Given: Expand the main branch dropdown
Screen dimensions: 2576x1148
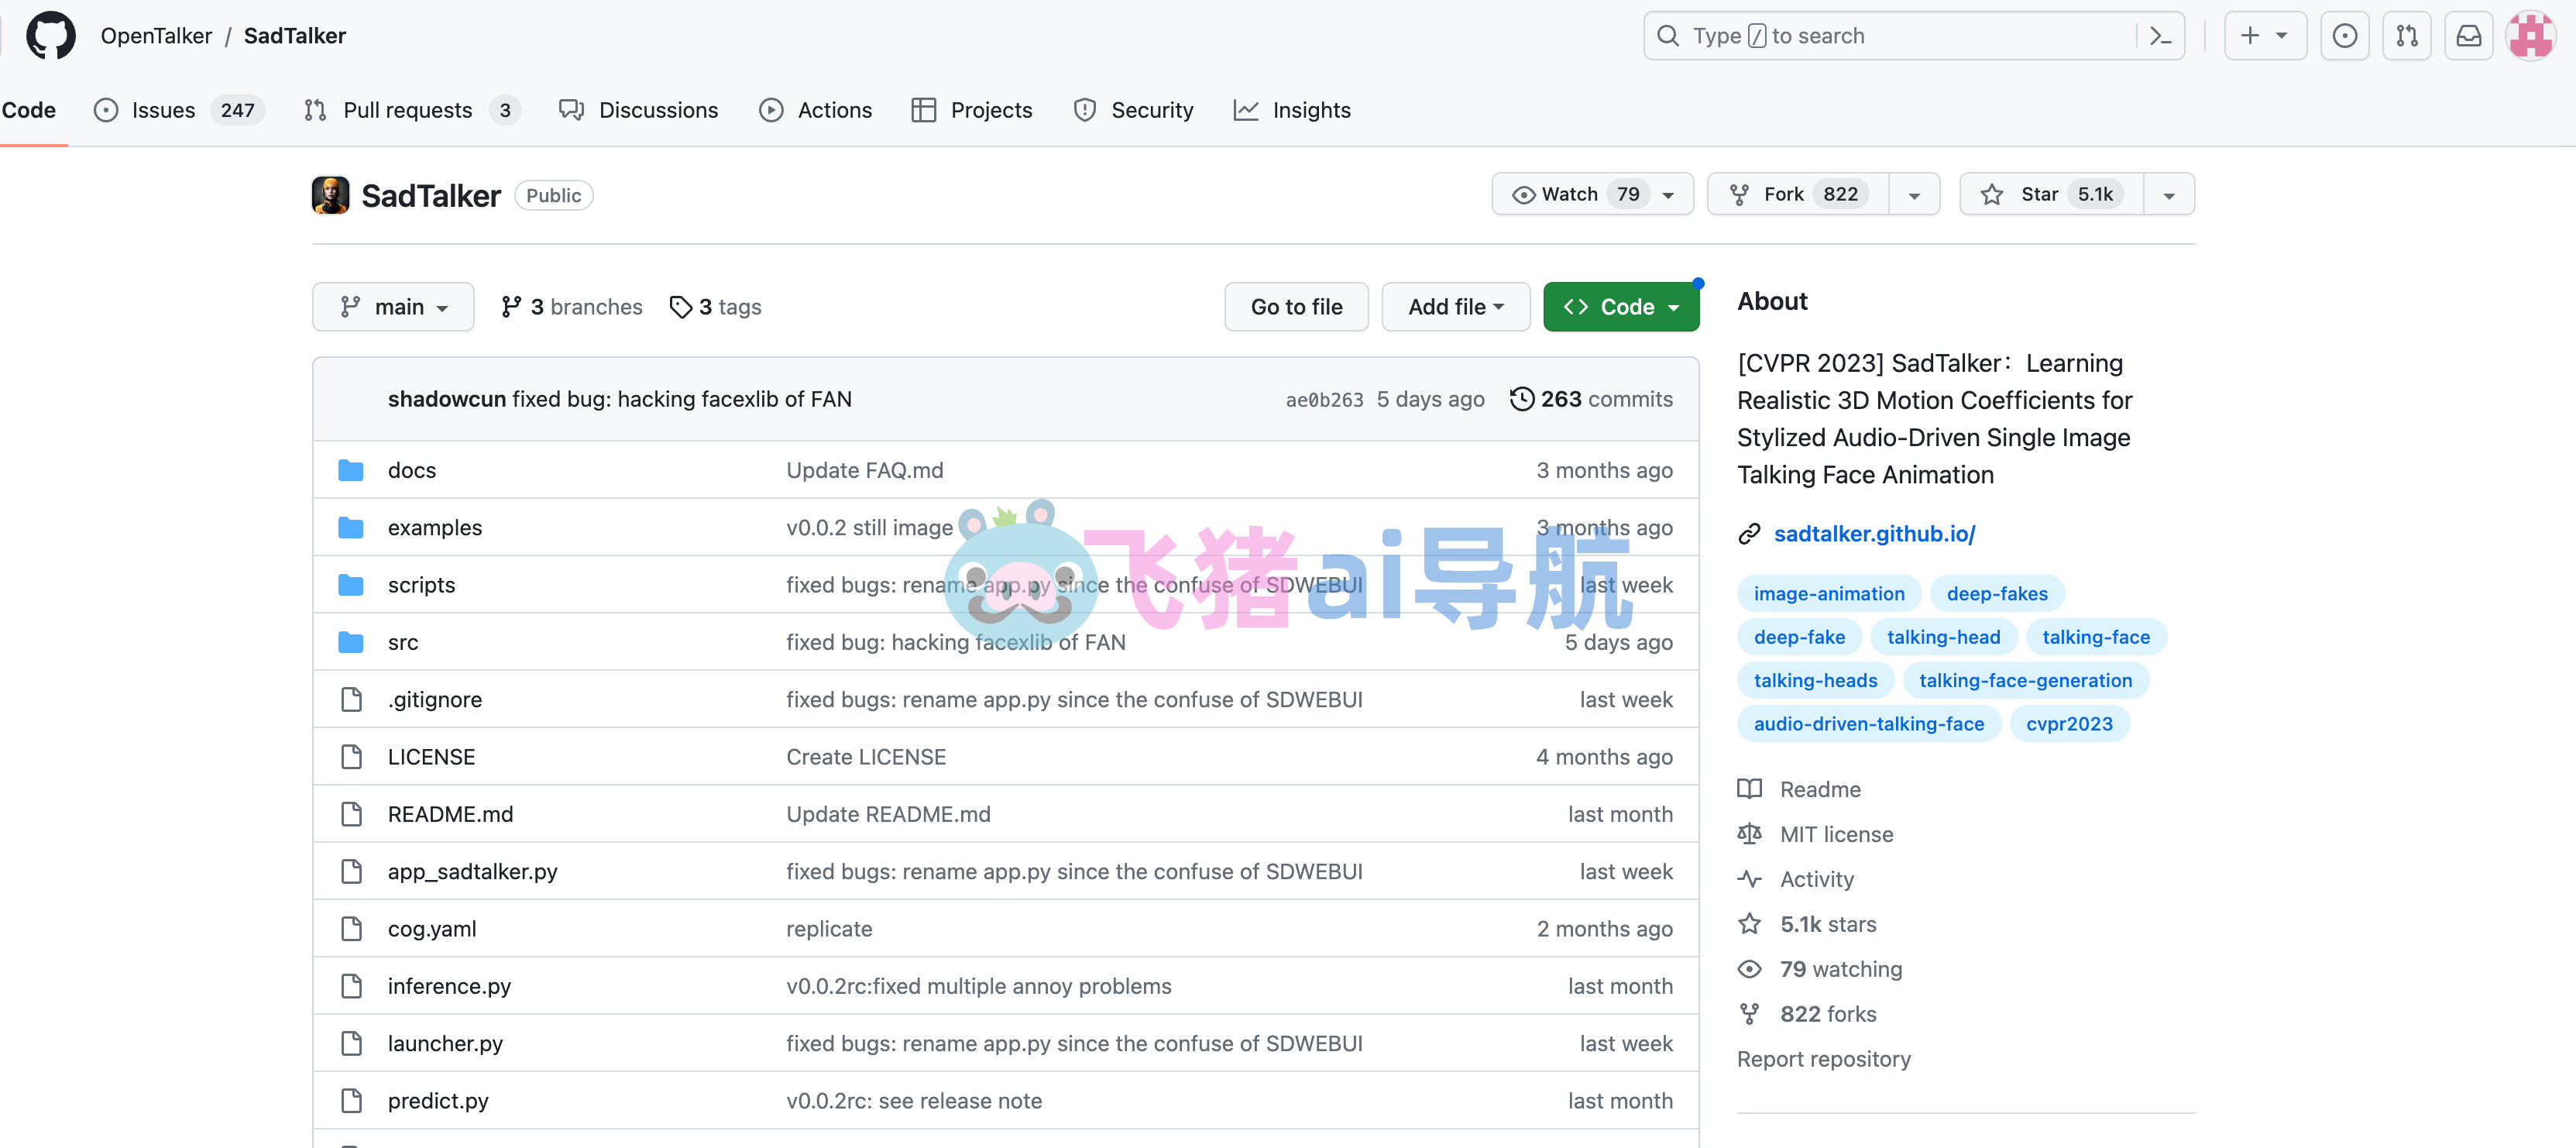Looking at the screenshot, I should point(393,307).
